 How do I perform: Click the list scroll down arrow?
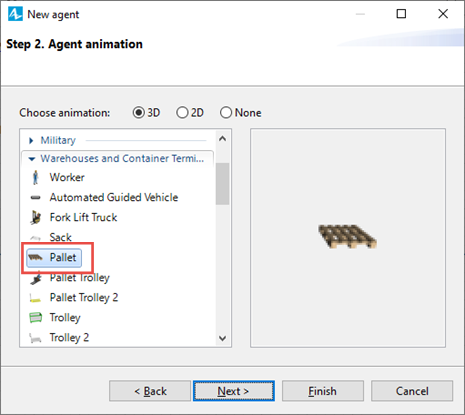click(x=222, y=338)
